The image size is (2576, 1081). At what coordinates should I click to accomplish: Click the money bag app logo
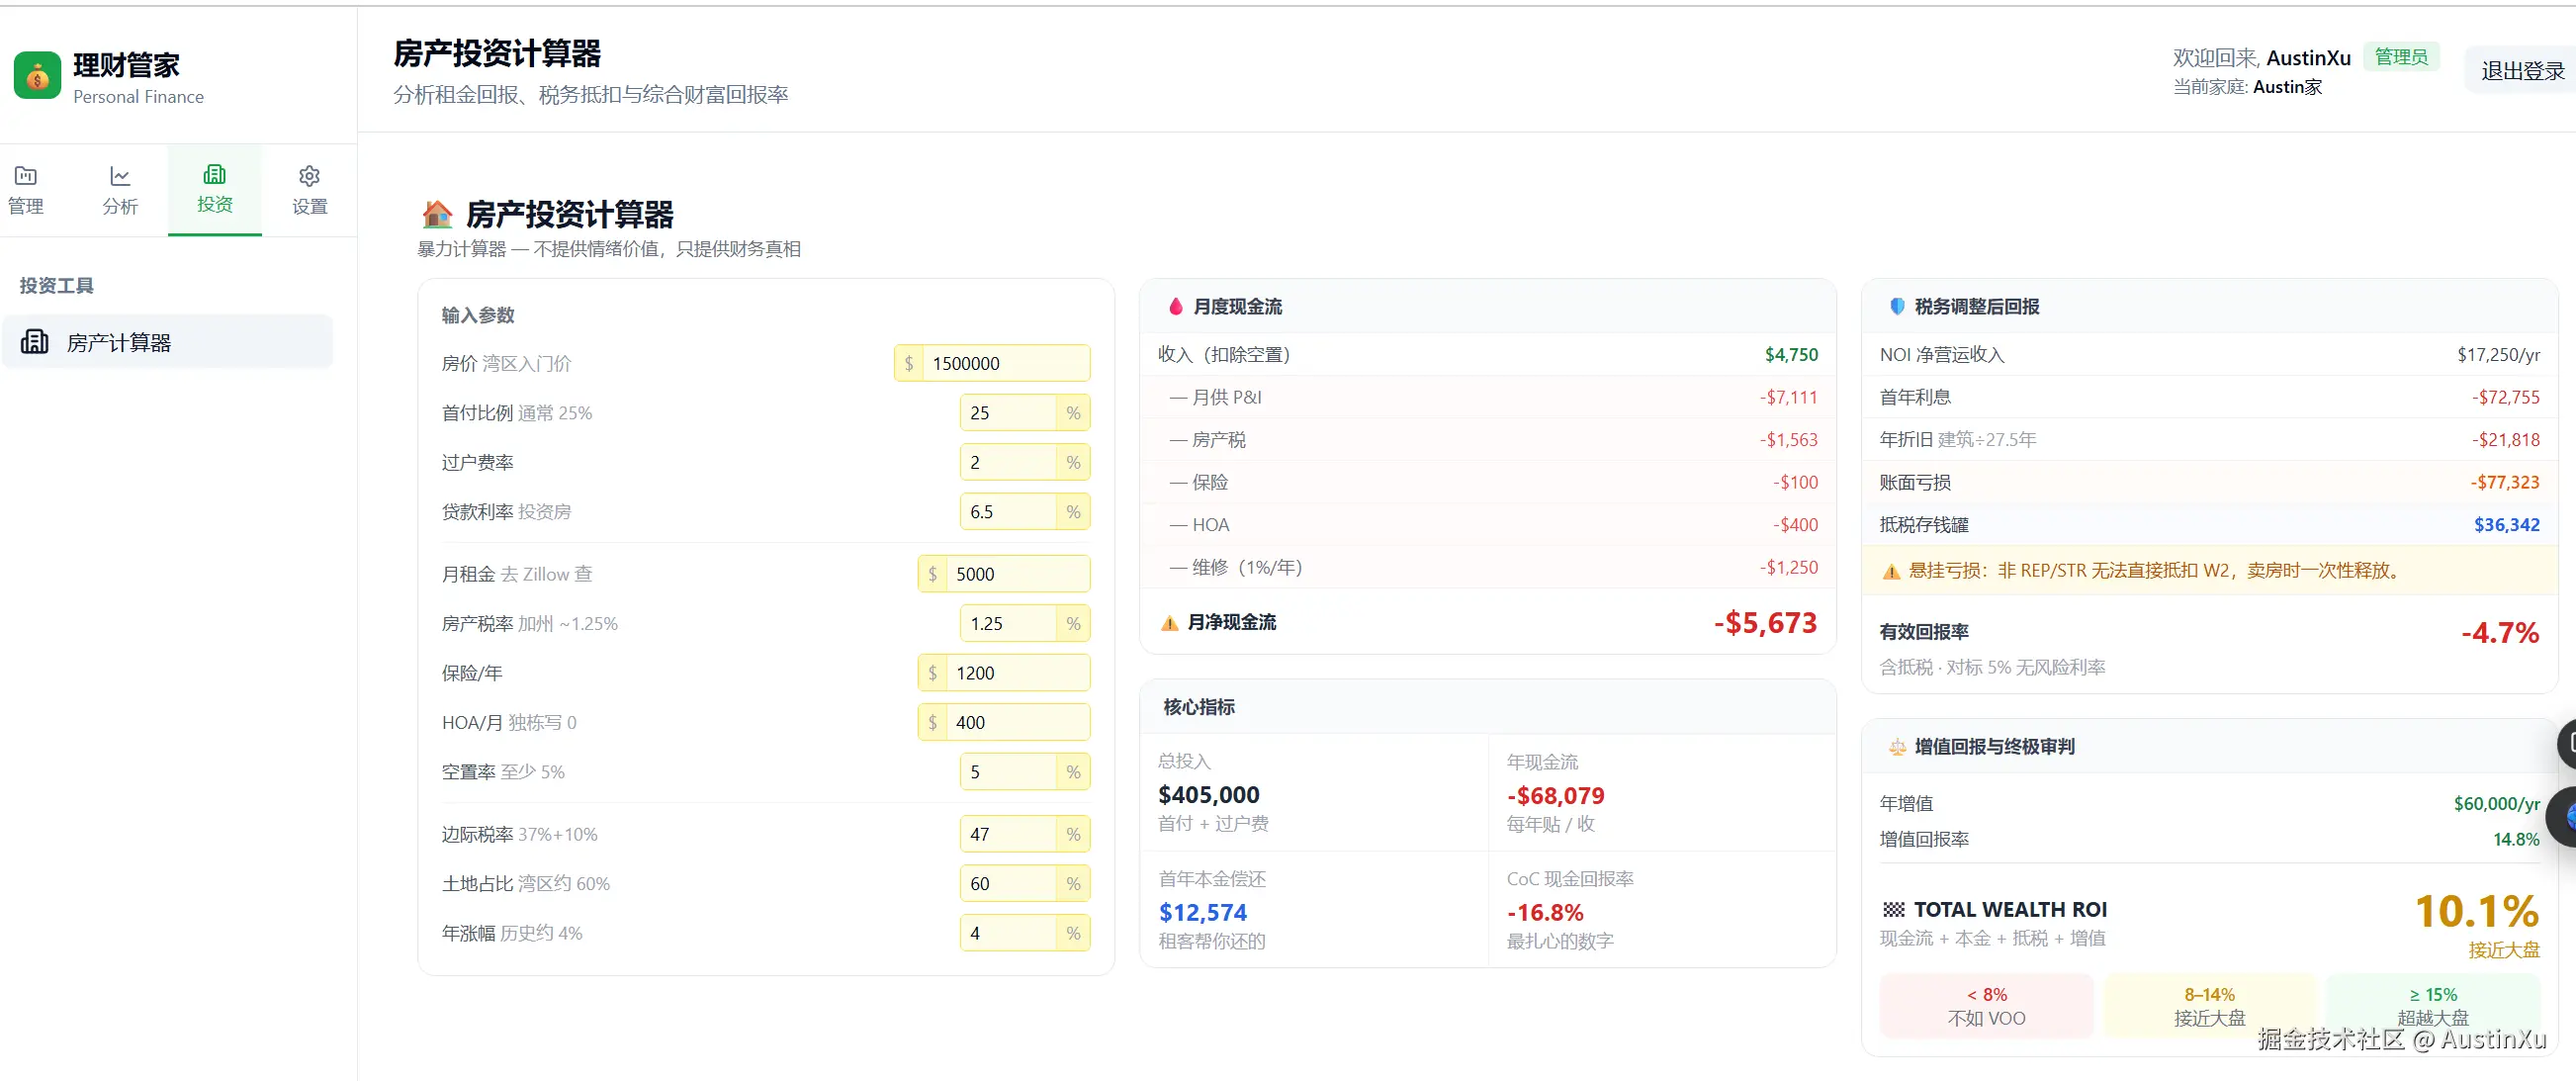tap(37, 76)
